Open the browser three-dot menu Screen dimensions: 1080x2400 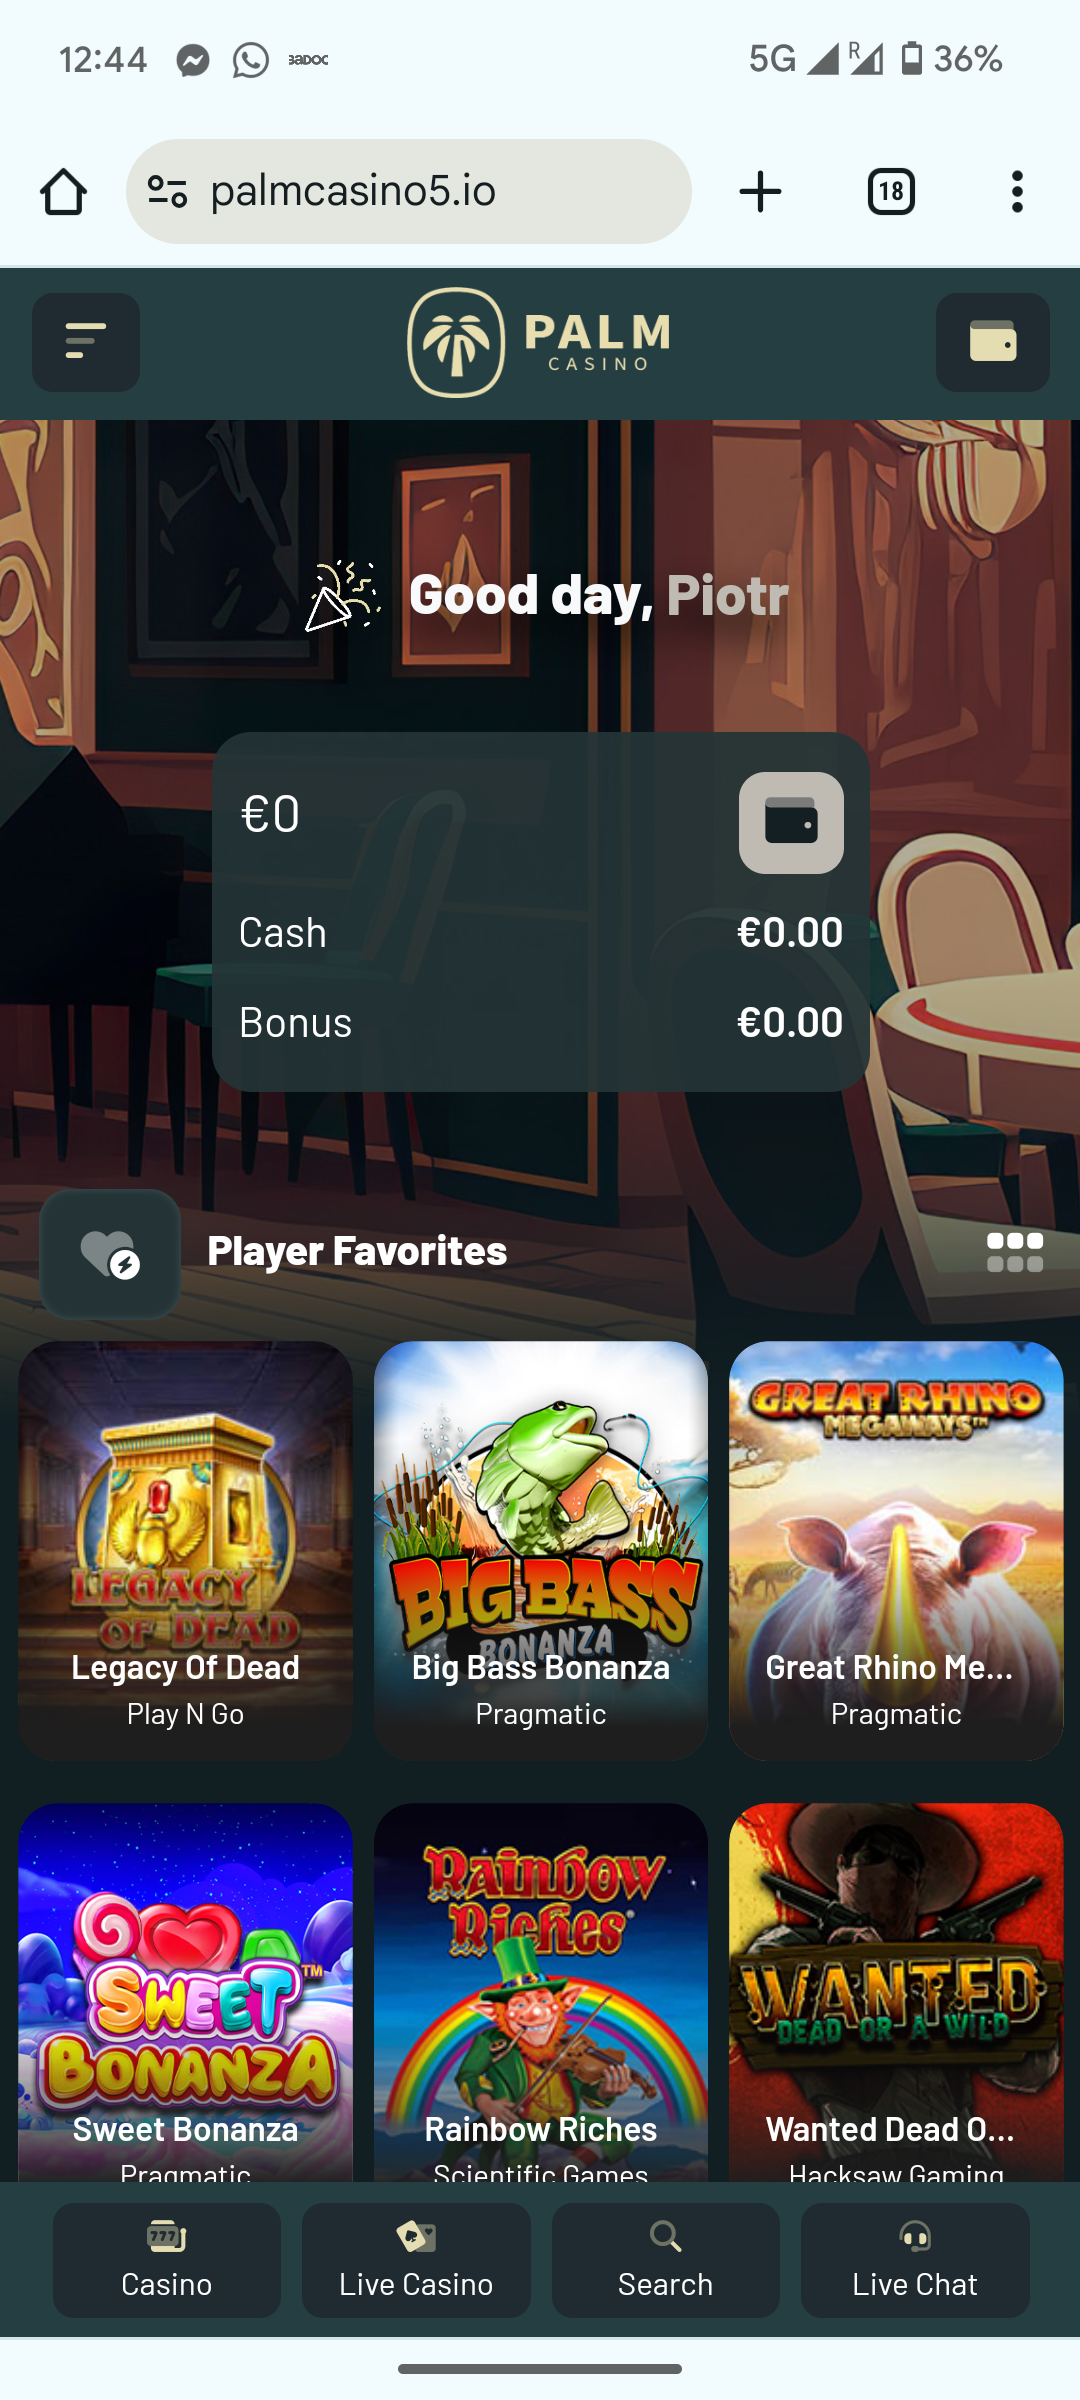(1017, 192)
